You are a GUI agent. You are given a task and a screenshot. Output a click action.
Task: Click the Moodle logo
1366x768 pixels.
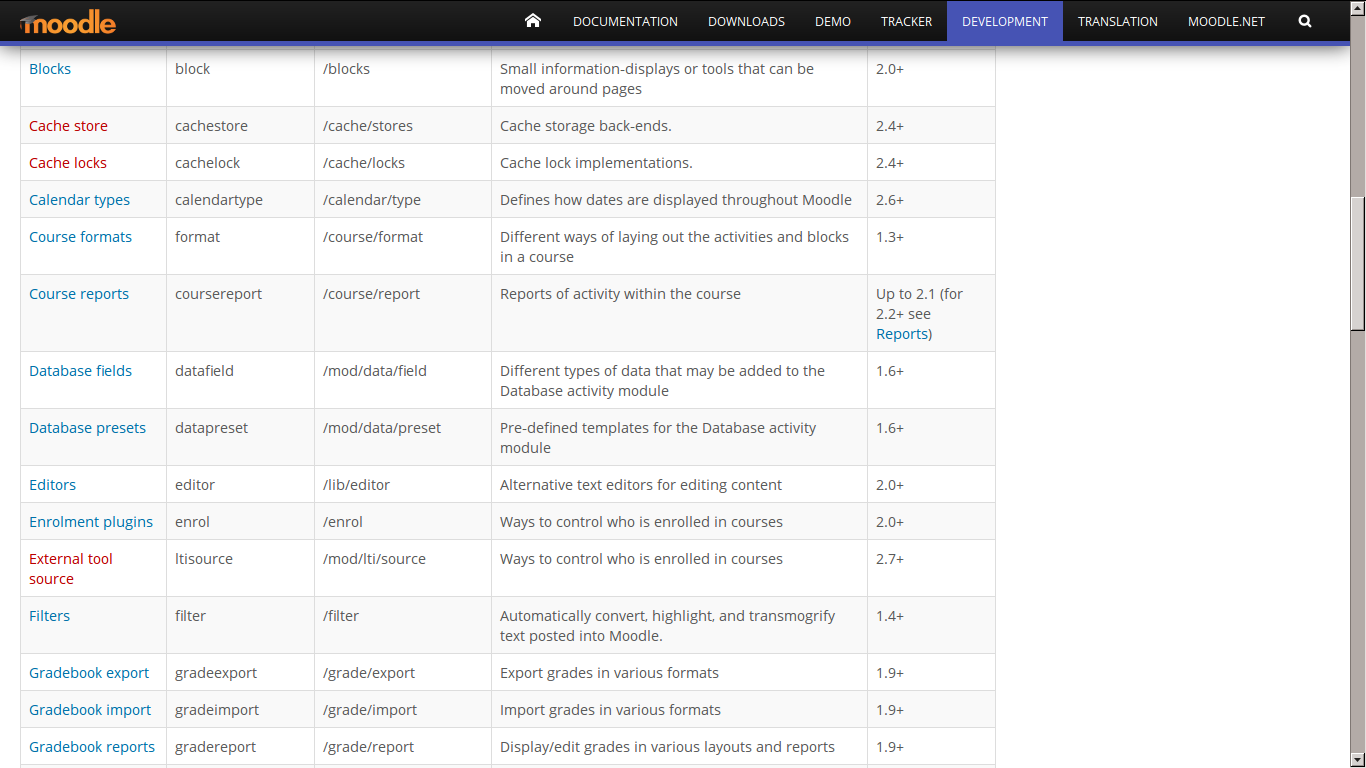pyautogui.click(x=68, y=21)
